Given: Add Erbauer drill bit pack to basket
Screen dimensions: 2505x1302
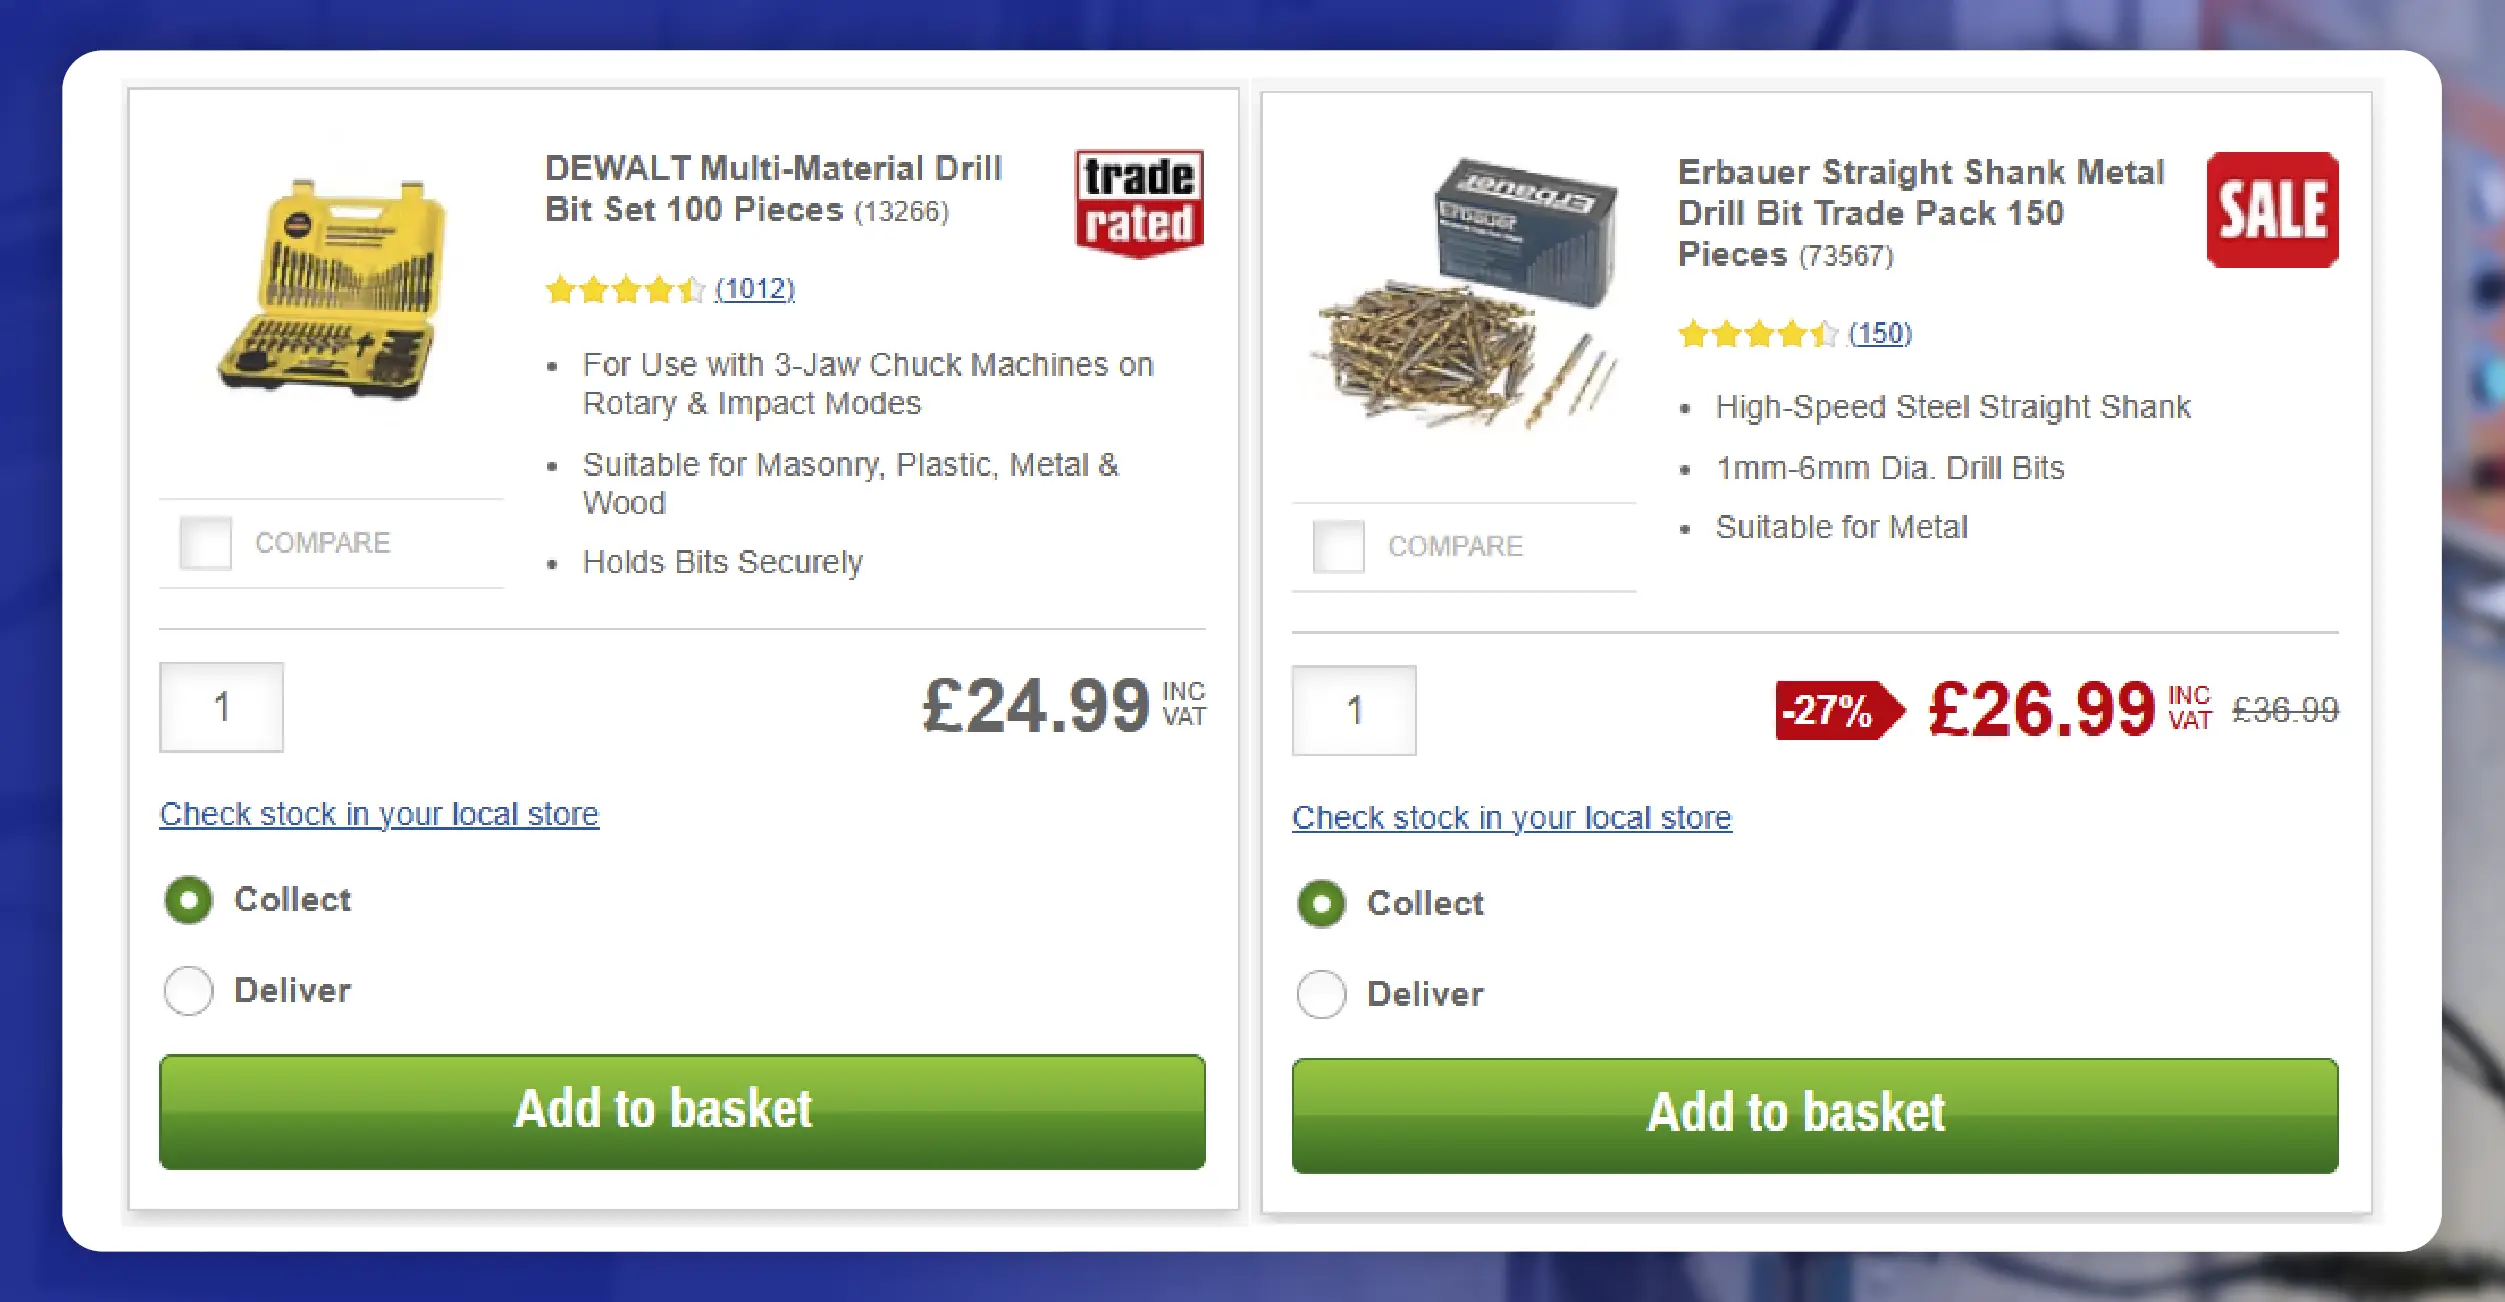Looking at the screenshot, I should coord(1815,1115).
